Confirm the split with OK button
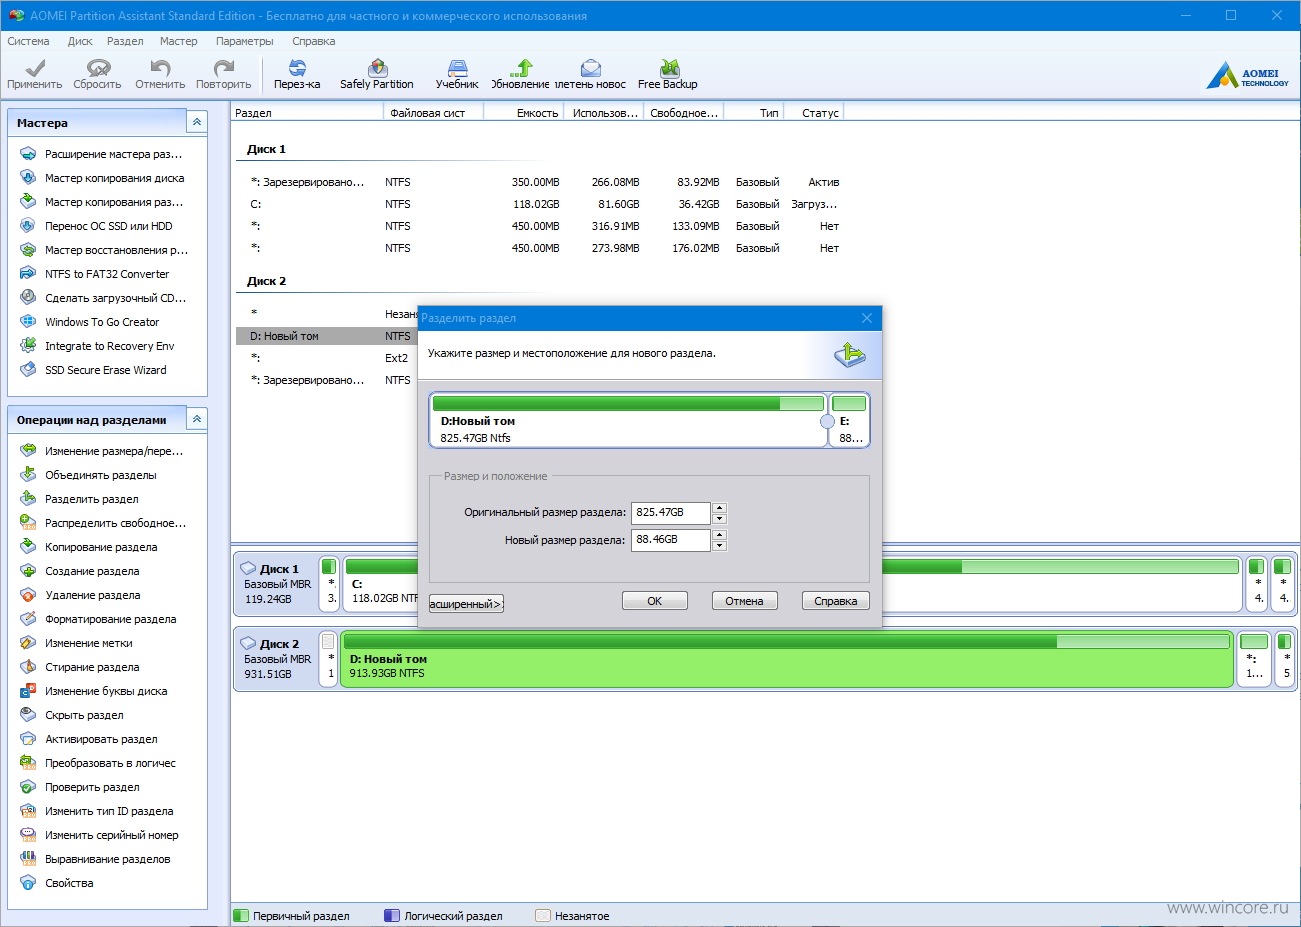 point(655,601)
